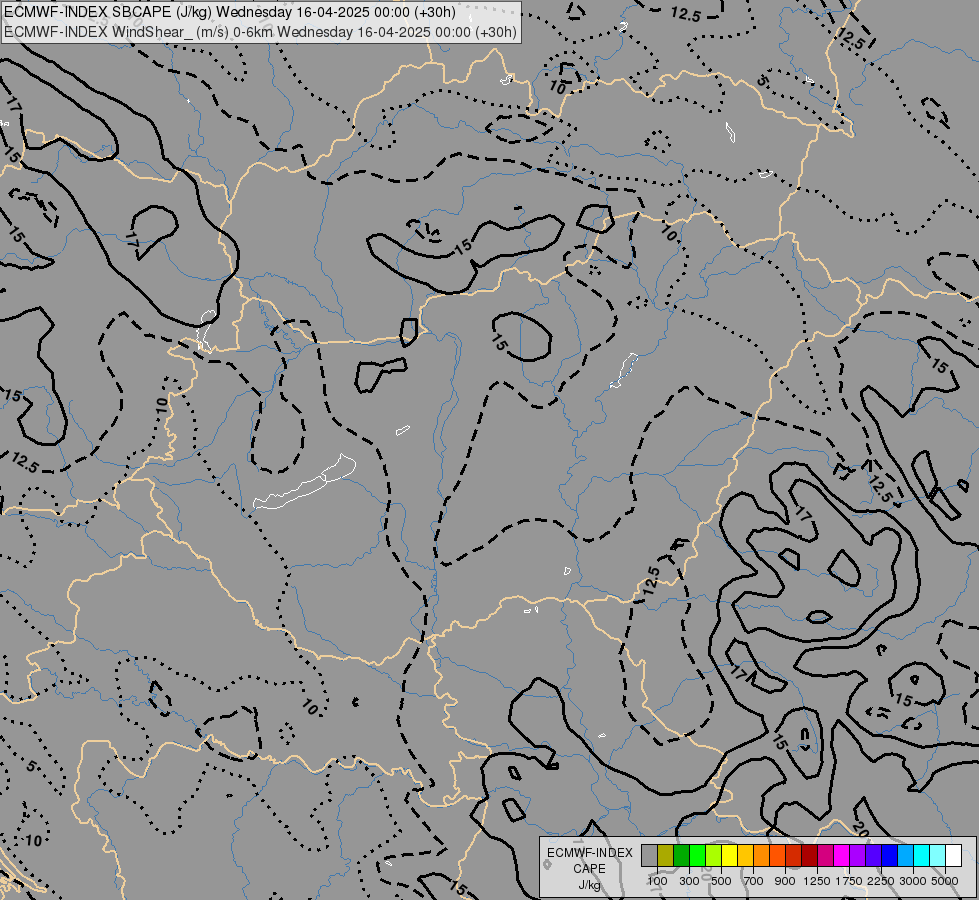Select the light cyan legend swatch

[x=938, y=855]
